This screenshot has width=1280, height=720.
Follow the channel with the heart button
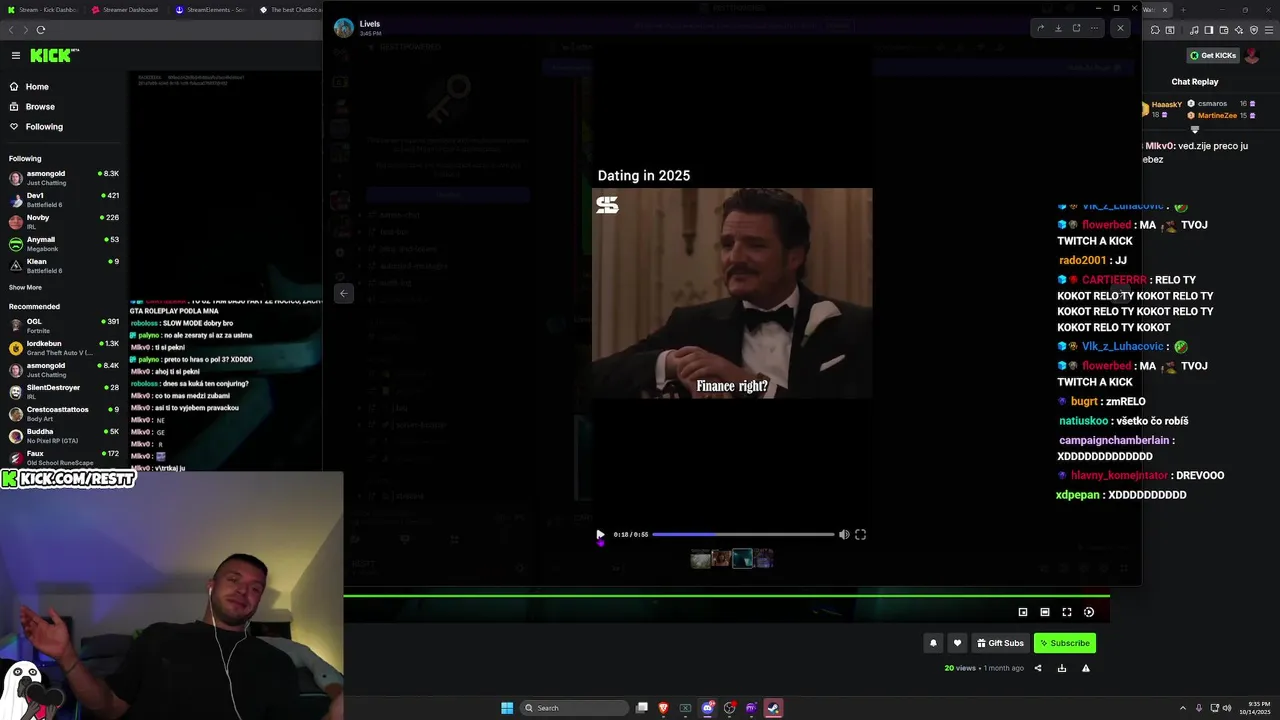coord(957,643)
